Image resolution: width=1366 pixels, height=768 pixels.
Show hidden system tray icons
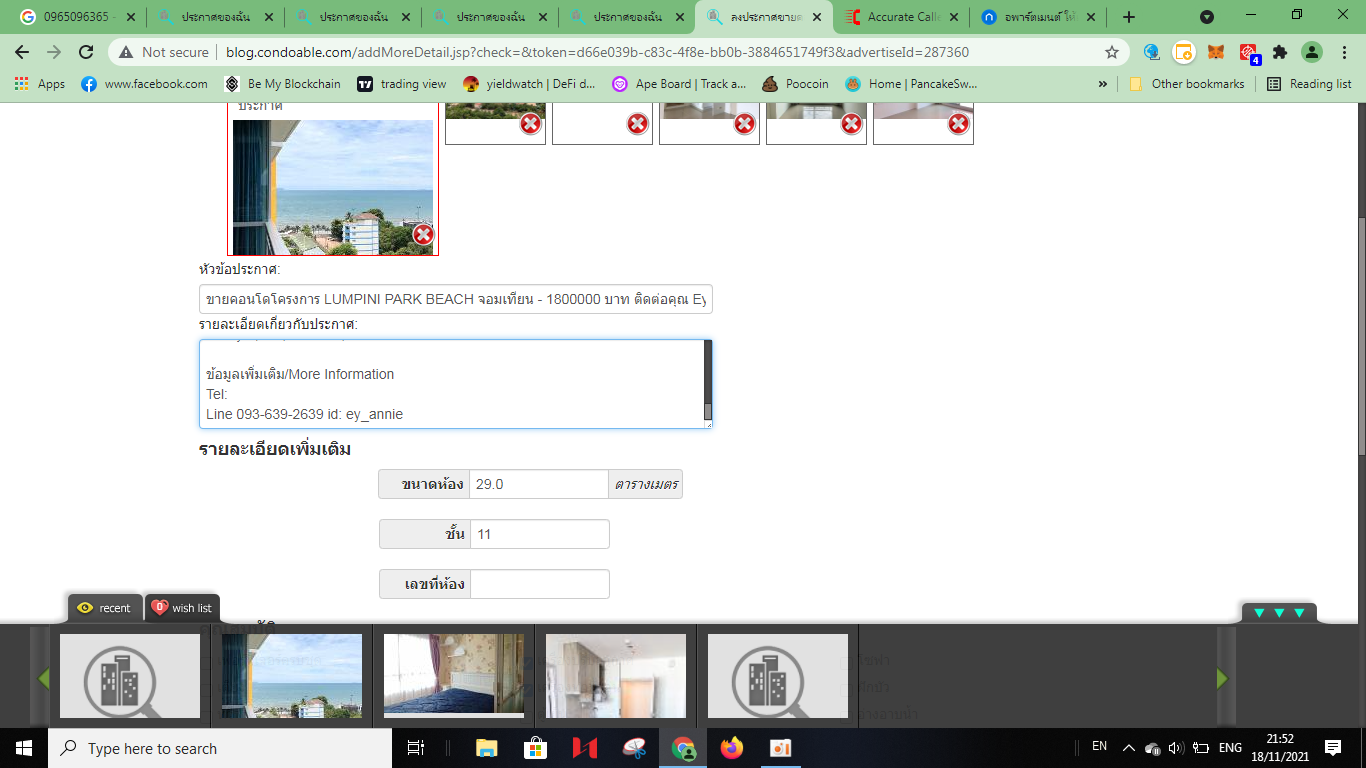coord(1128,748)
